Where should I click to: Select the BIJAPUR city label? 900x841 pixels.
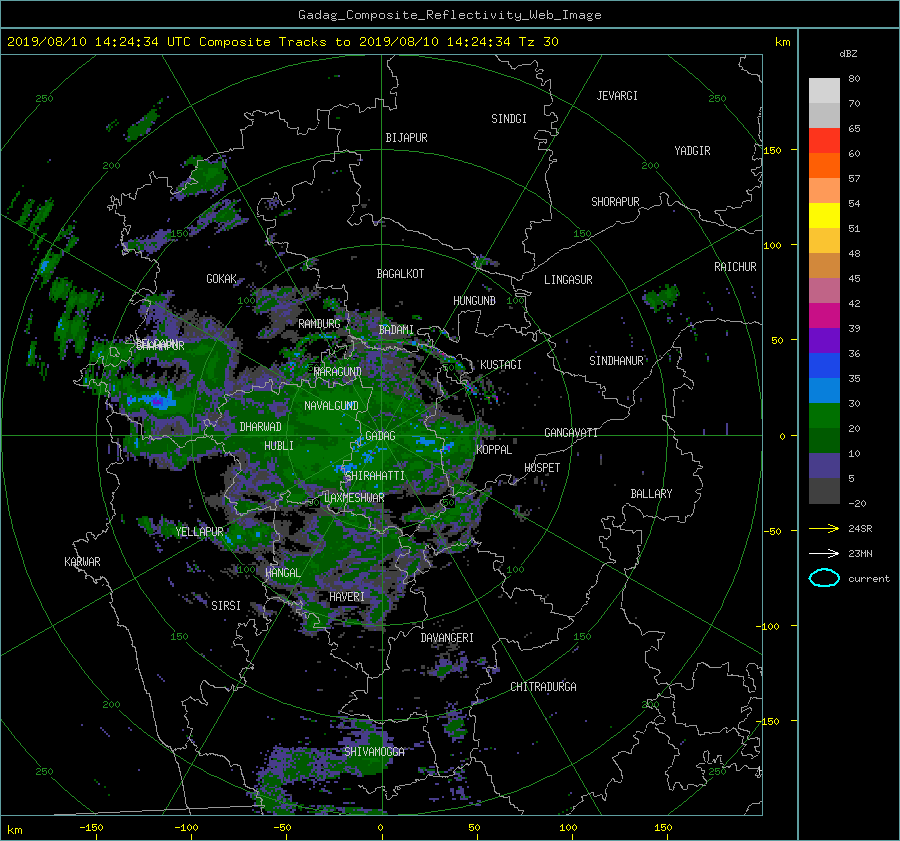tap(406, 138)
